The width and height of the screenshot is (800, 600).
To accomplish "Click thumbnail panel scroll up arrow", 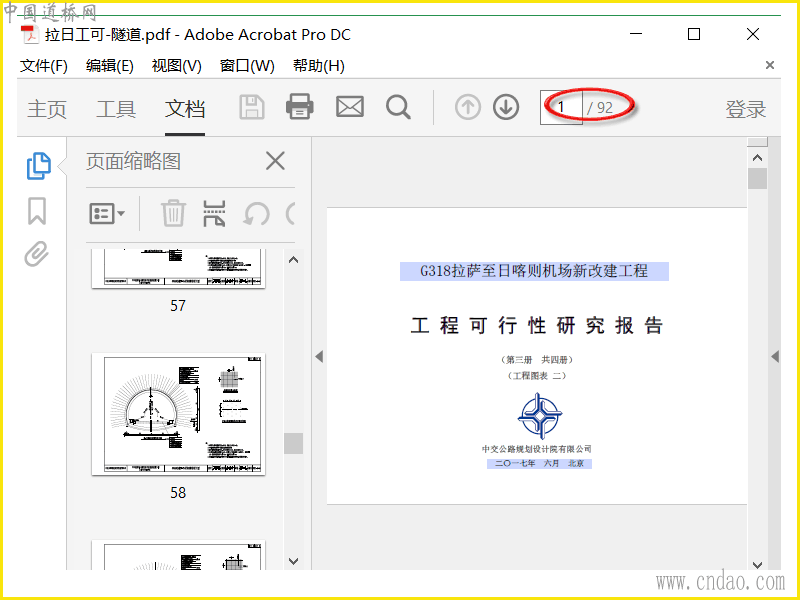I will click(293, 260).
